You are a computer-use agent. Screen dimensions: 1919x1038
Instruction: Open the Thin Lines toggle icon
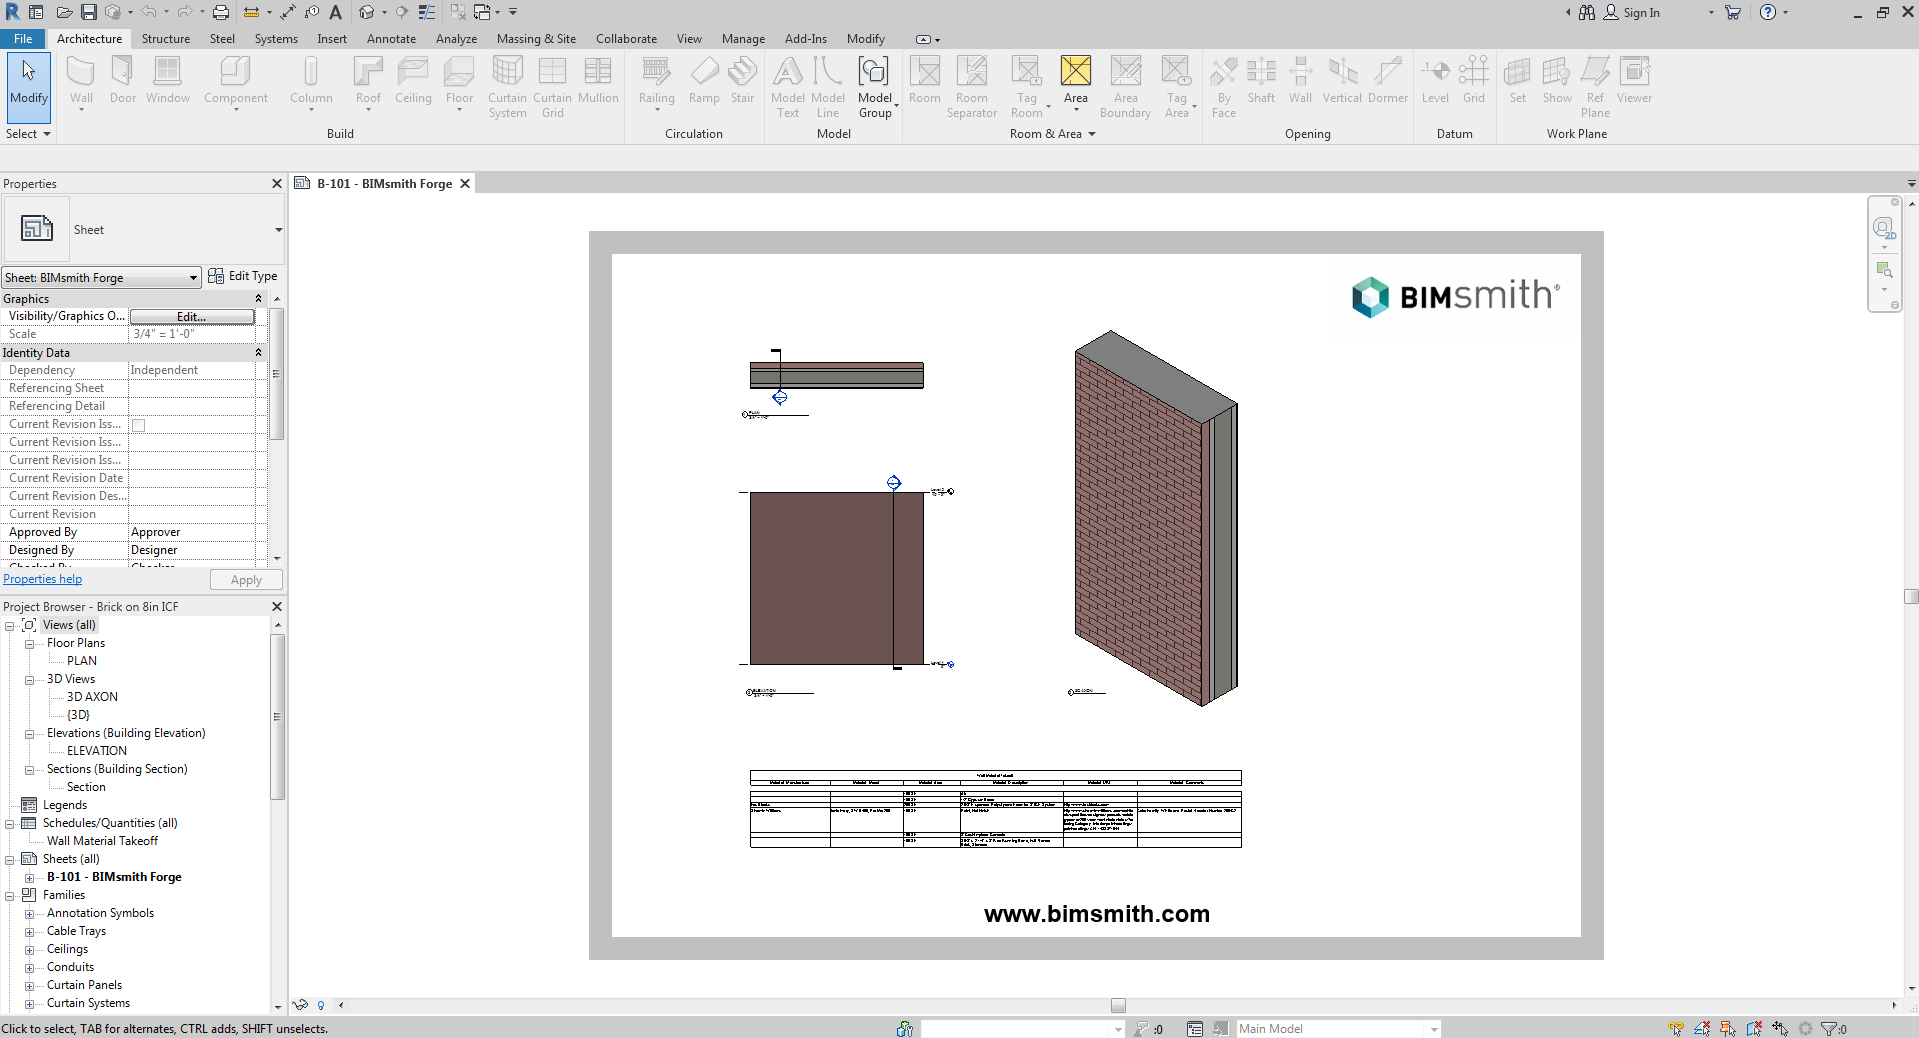point(427,12)
